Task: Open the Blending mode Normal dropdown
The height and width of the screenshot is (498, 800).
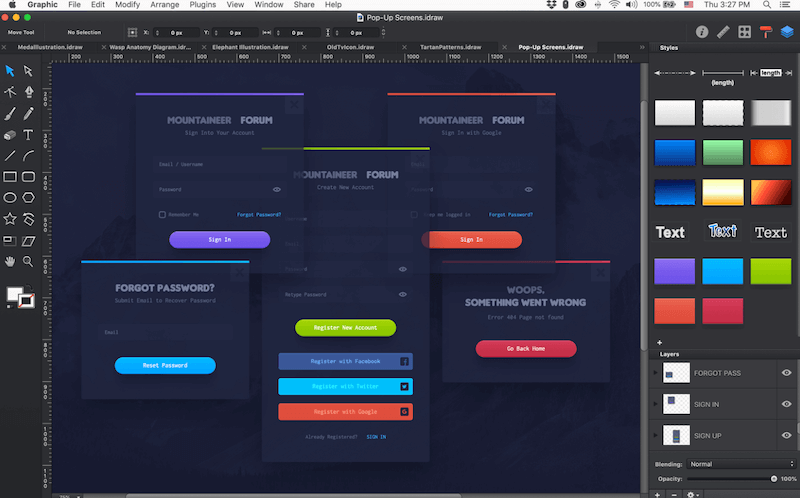Action: coord(741,464)
